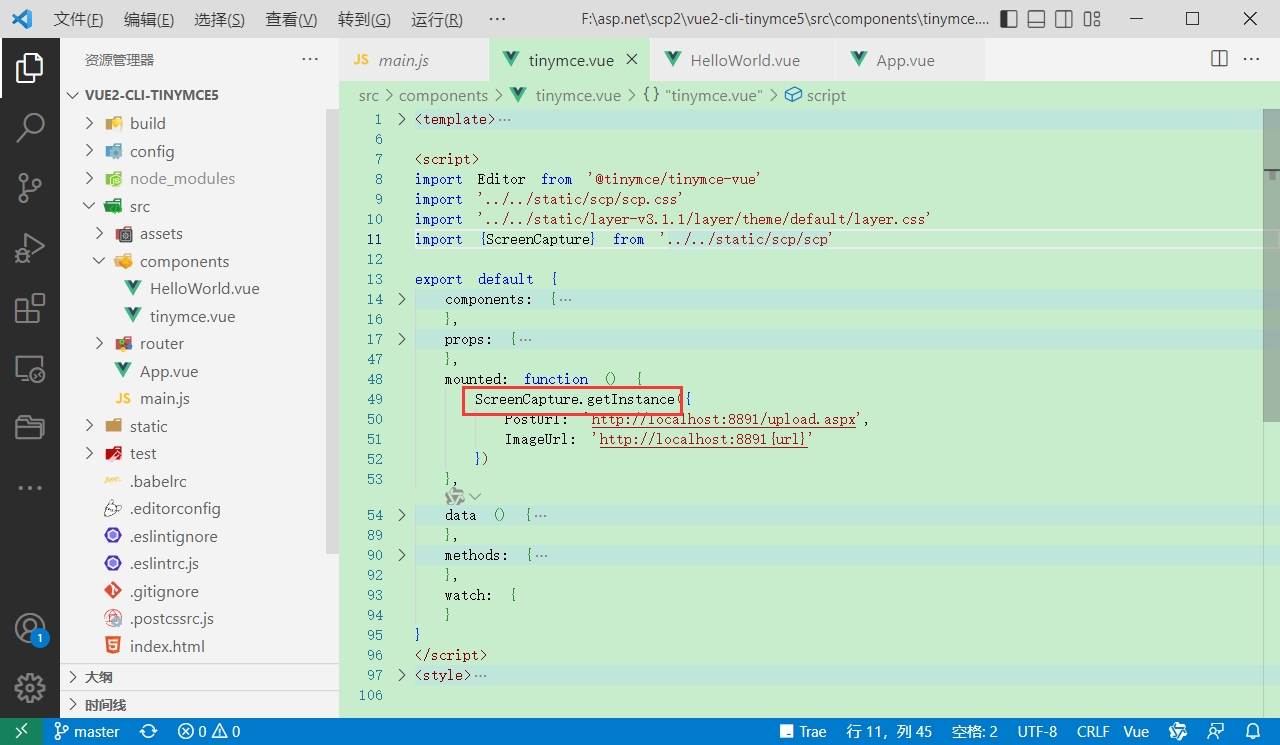Open the Manage settings gear
This screenshot has height=745, width=1280.
coord(30,688)
